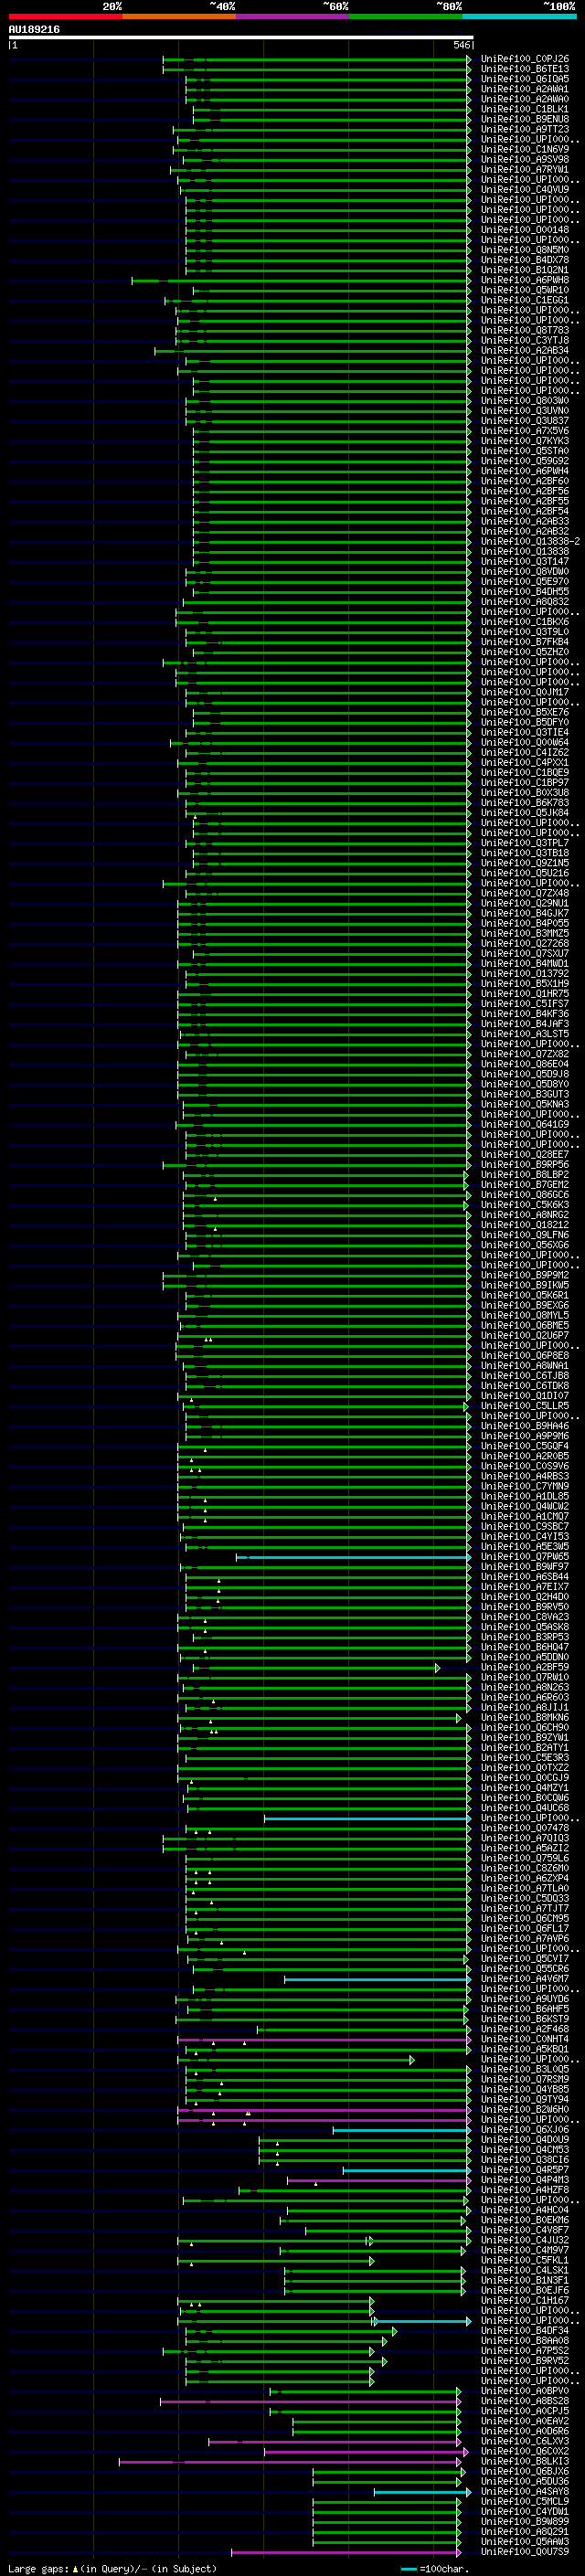Select the UniRef100_Q8N5M0 label
This screenshot has height=2576, width=585.
point(525,250)
